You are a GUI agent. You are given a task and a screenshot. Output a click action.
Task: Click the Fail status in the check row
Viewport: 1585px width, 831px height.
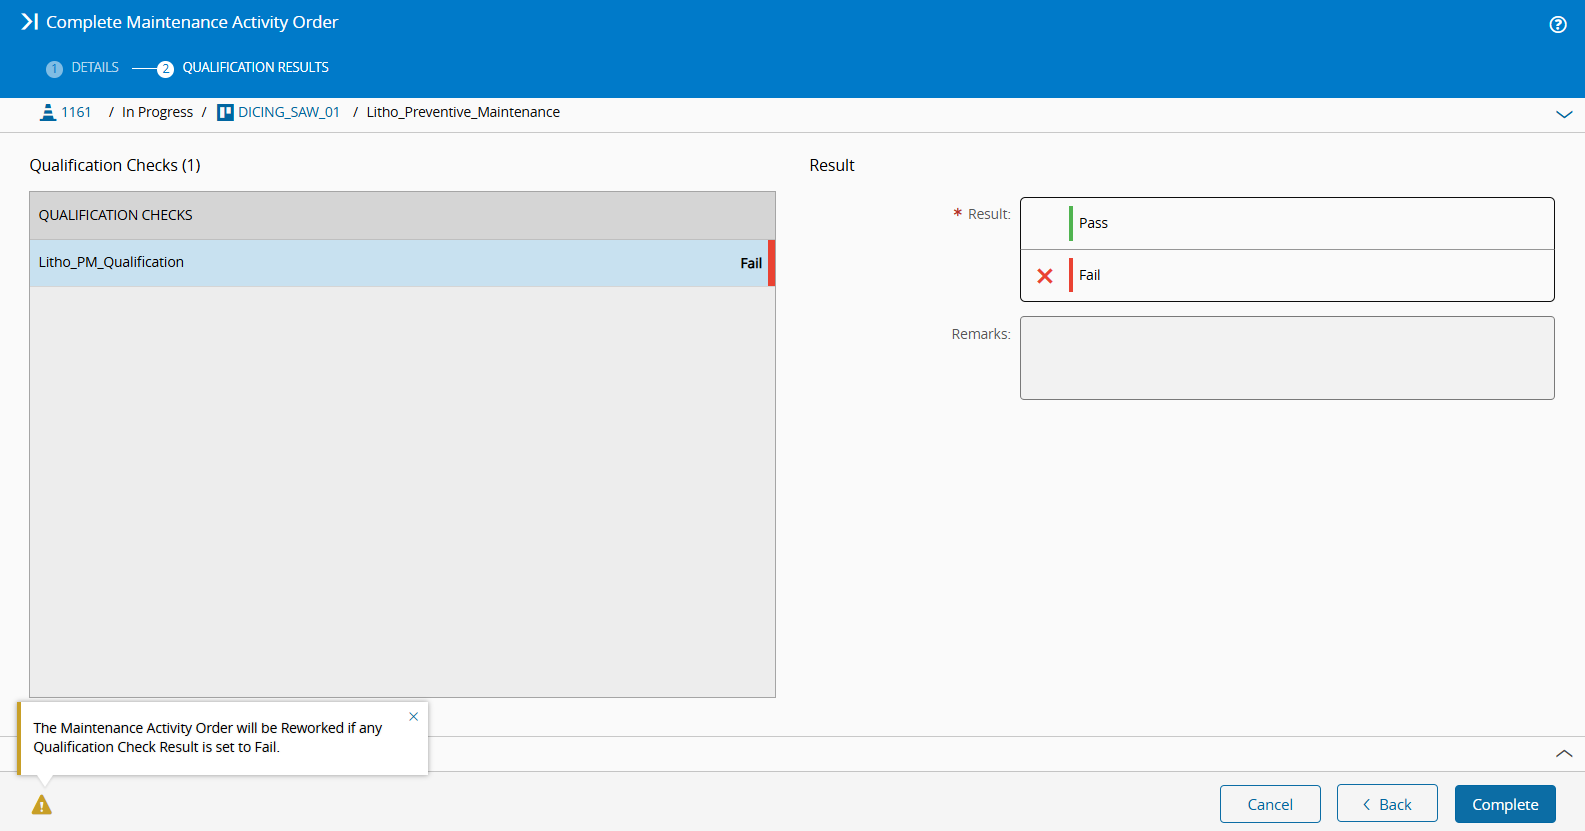tap(751, 263)
